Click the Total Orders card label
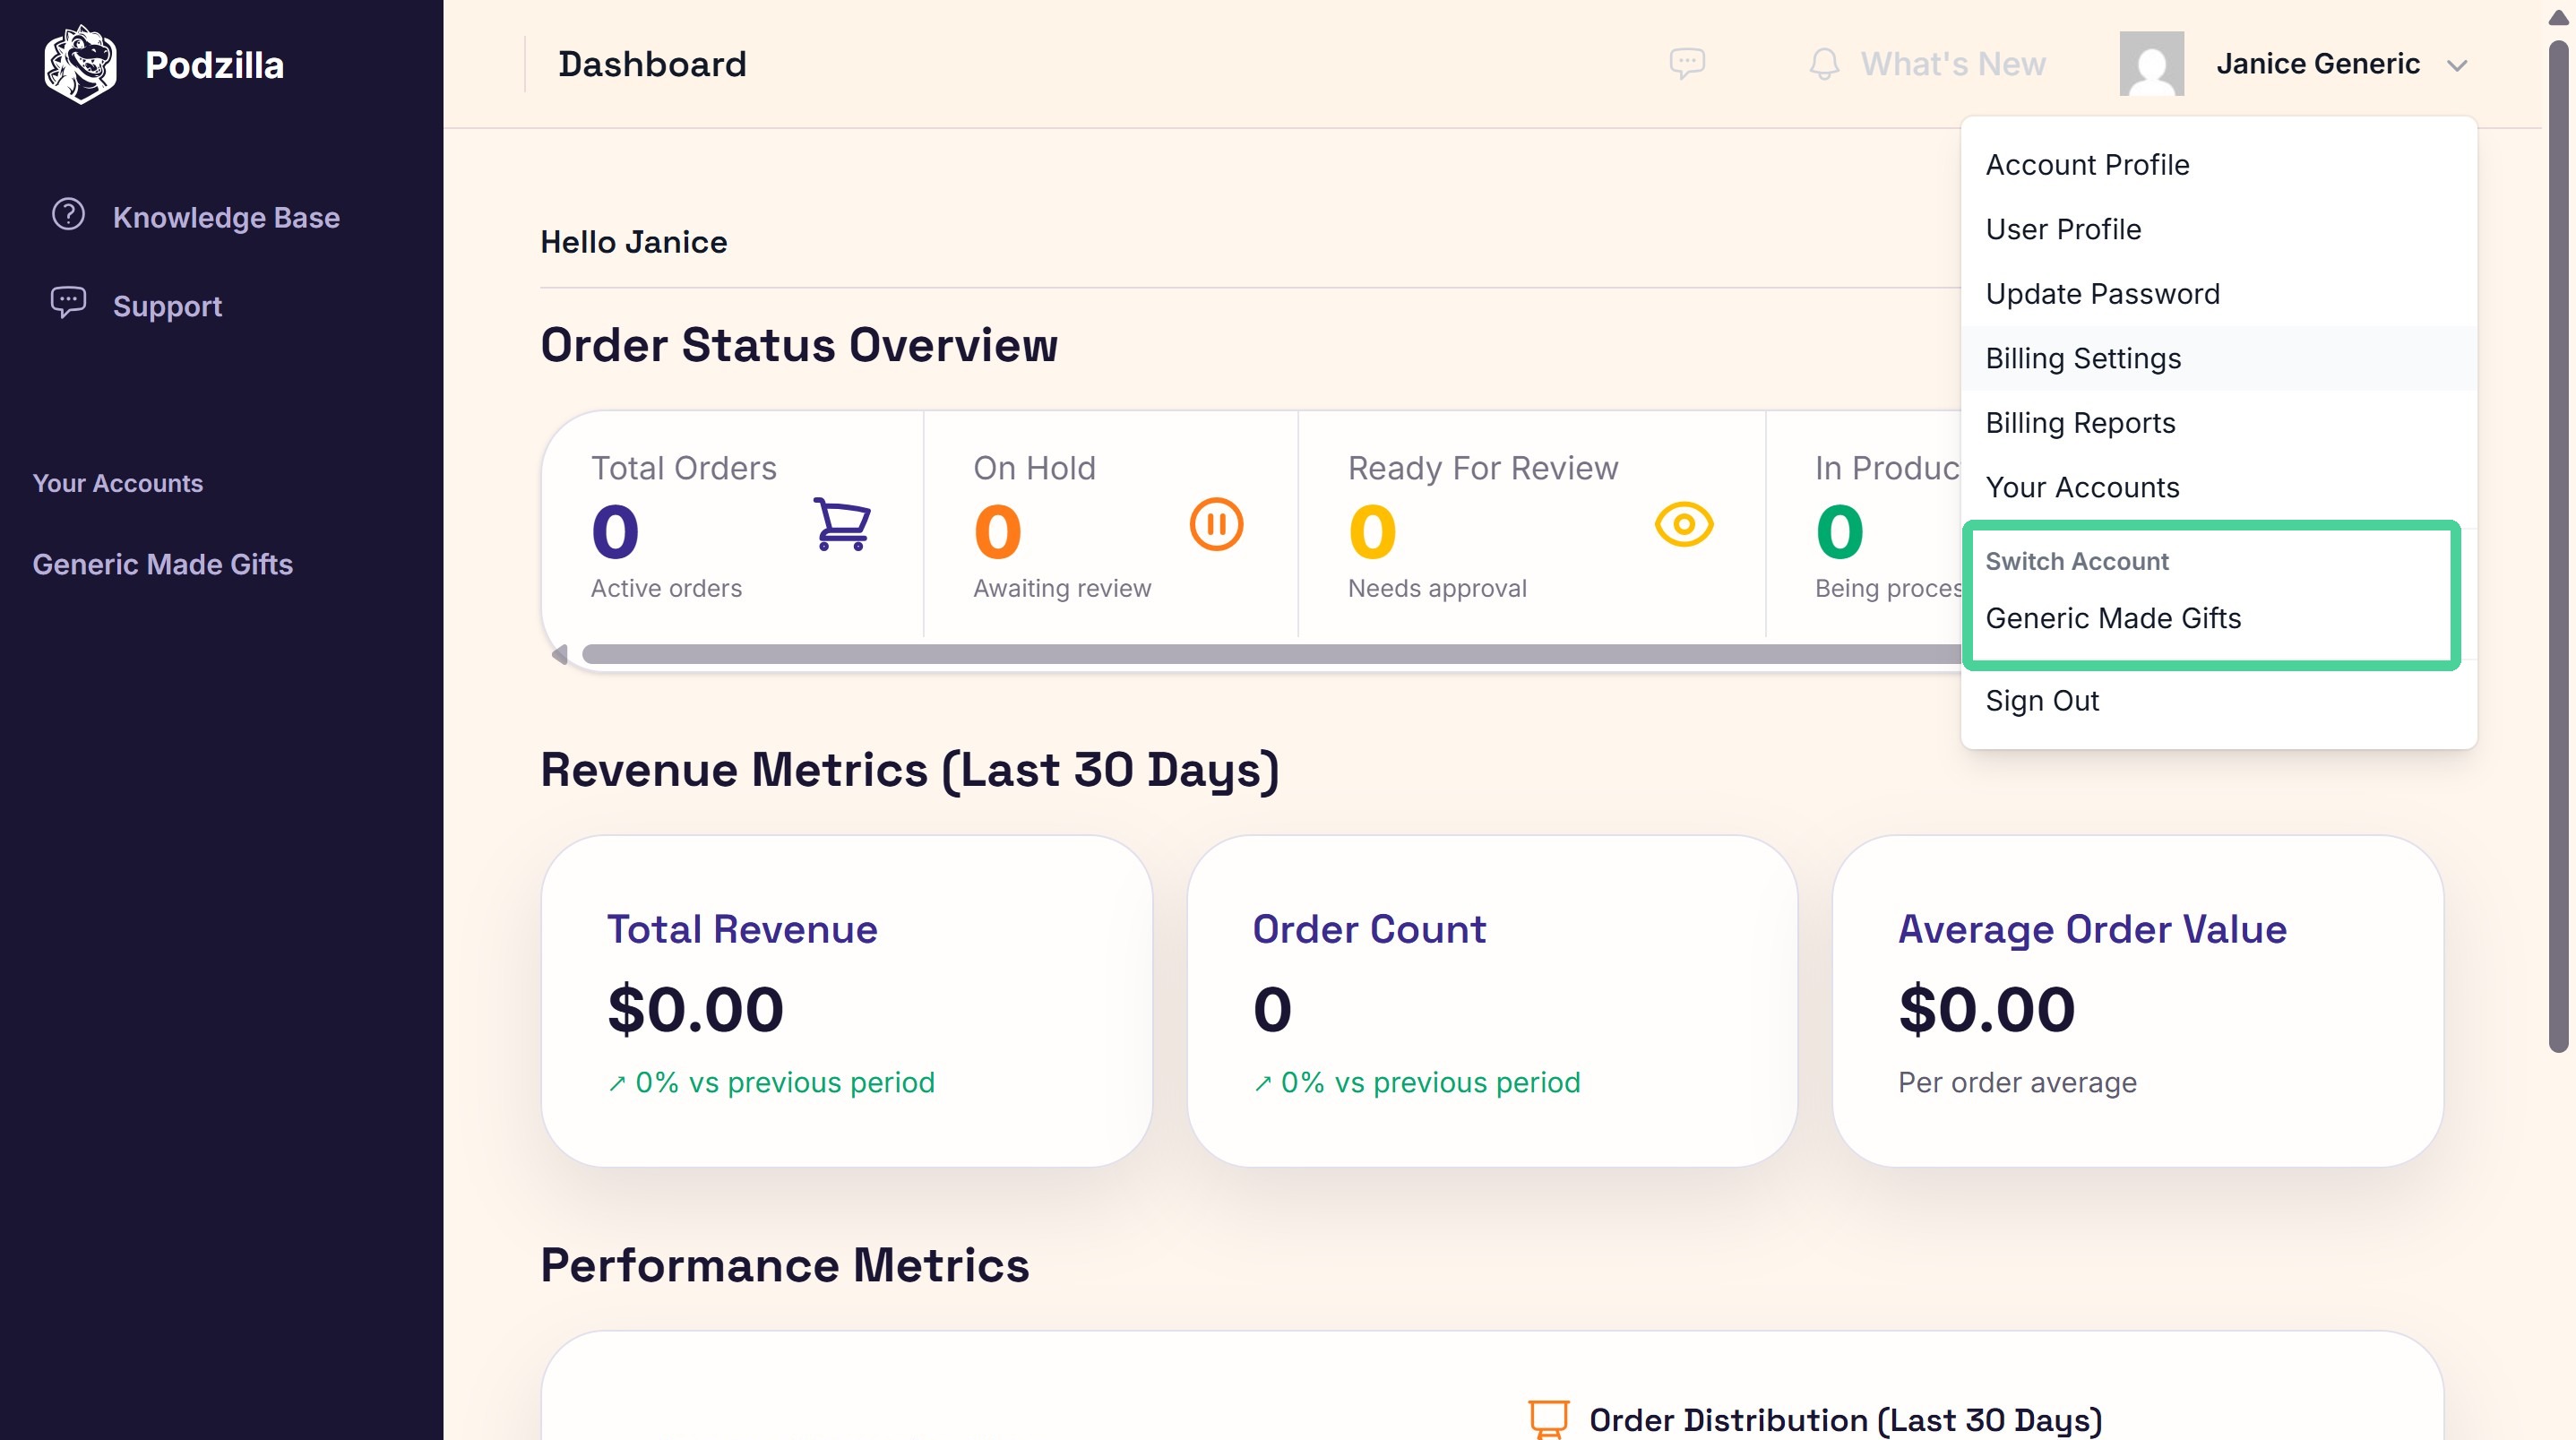This screenshot has height=1440, width=2576. coord(683,468)
